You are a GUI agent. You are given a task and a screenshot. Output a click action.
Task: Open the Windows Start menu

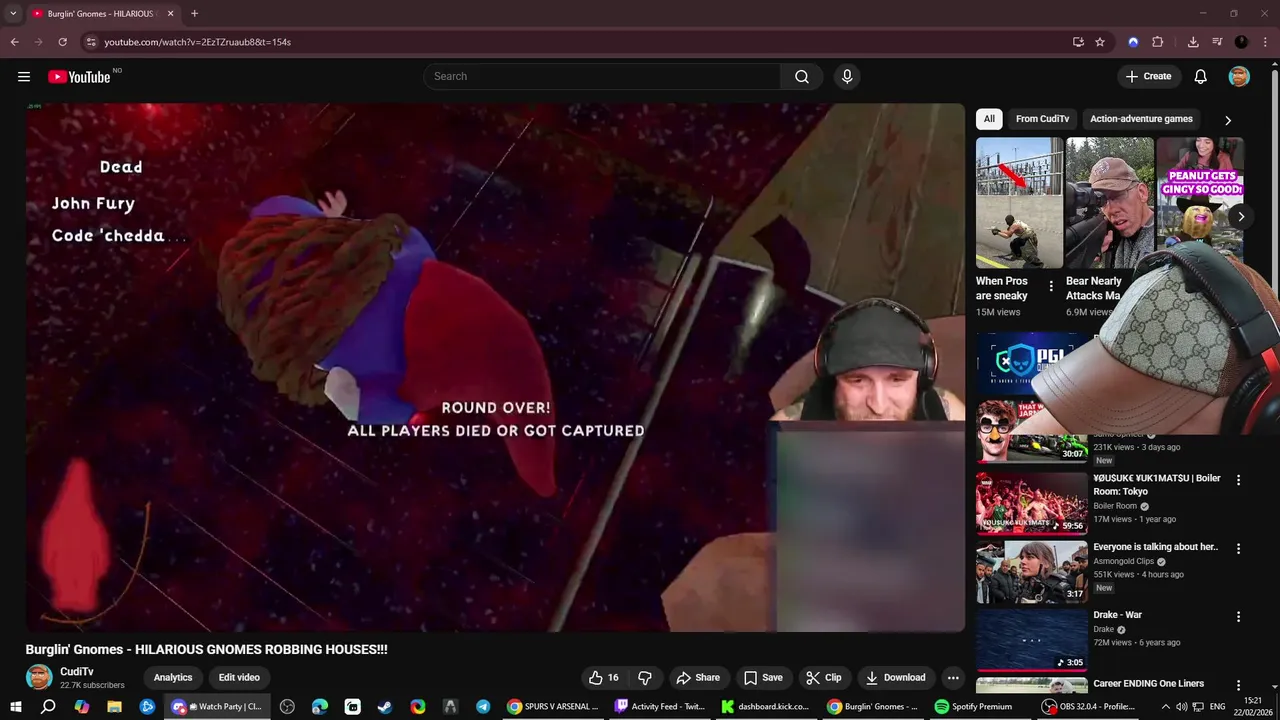[16, 706]
